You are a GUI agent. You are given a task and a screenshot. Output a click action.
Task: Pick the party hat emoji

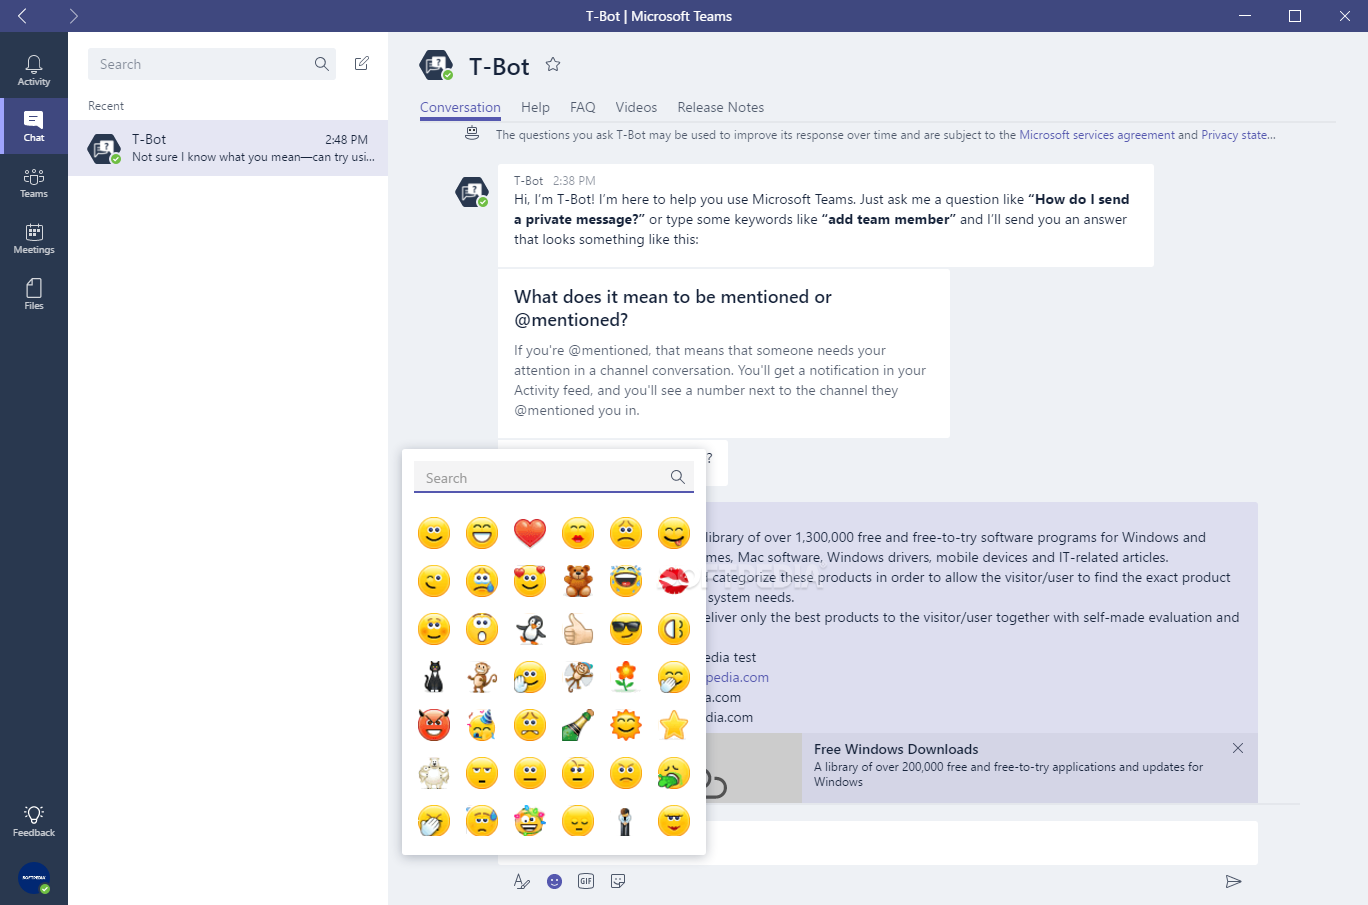click(x=482, y=725)
